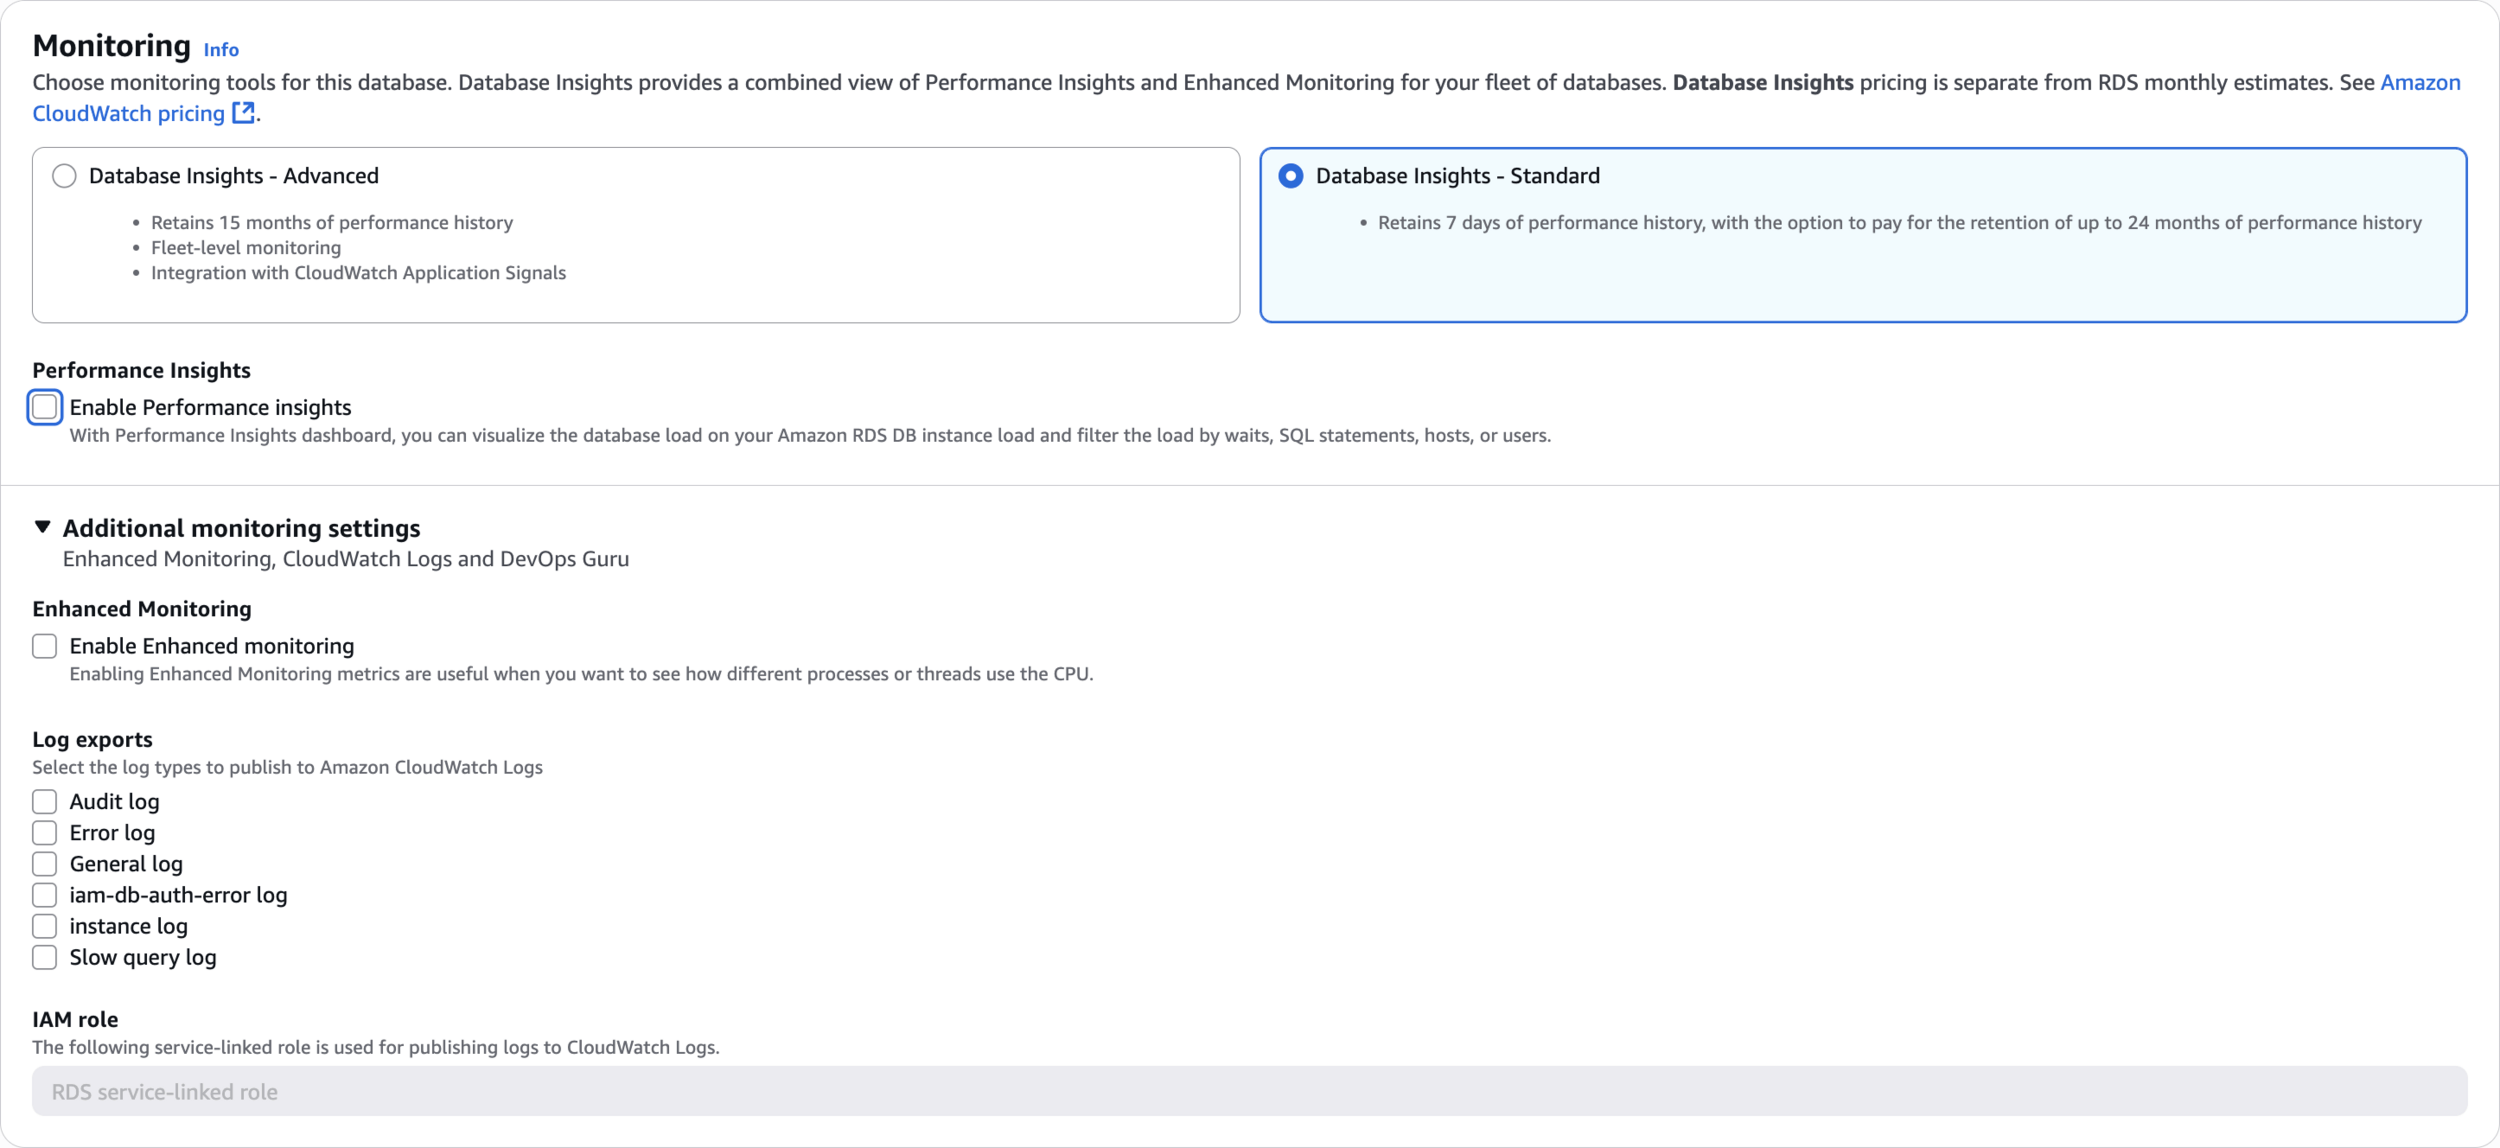Check the iam-db-auth-error log option

click(45, 895)
